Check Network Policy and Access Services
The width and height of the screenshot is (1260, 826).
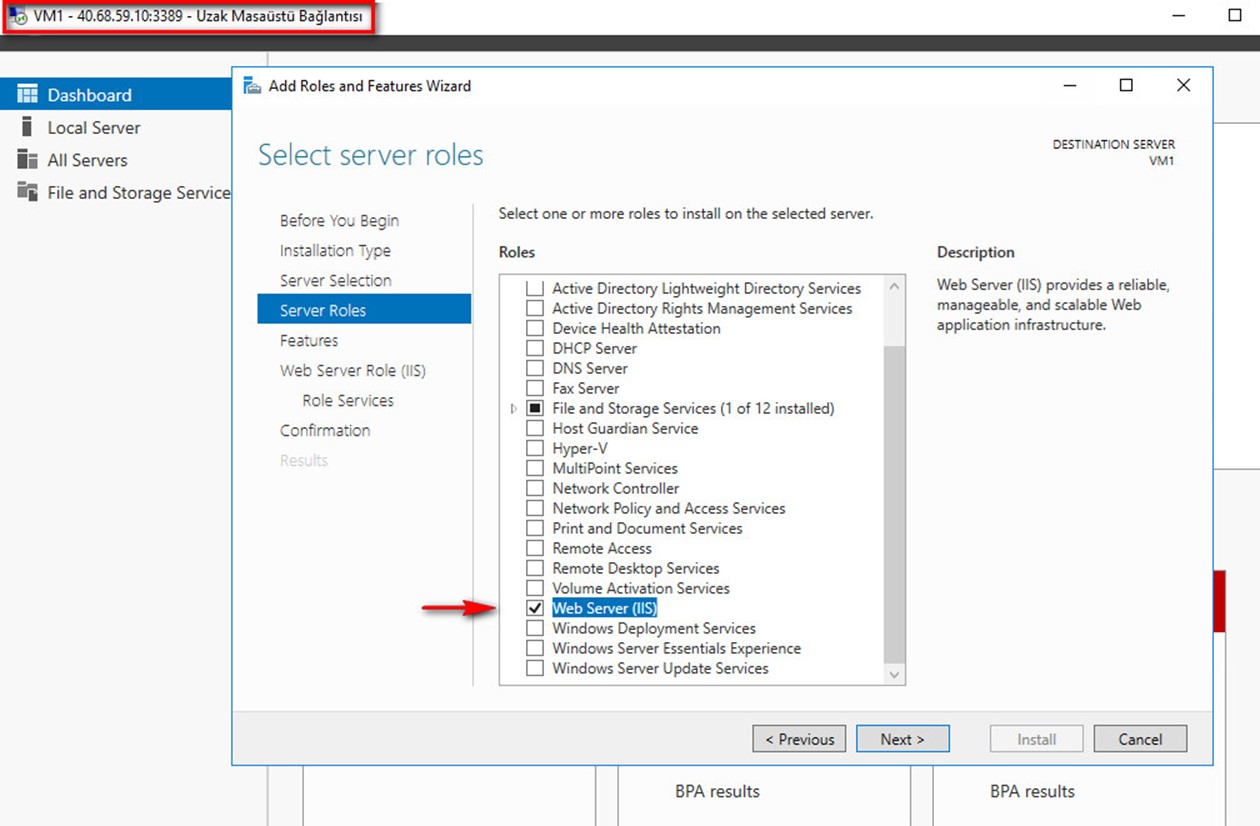click(x=535, y=508)
